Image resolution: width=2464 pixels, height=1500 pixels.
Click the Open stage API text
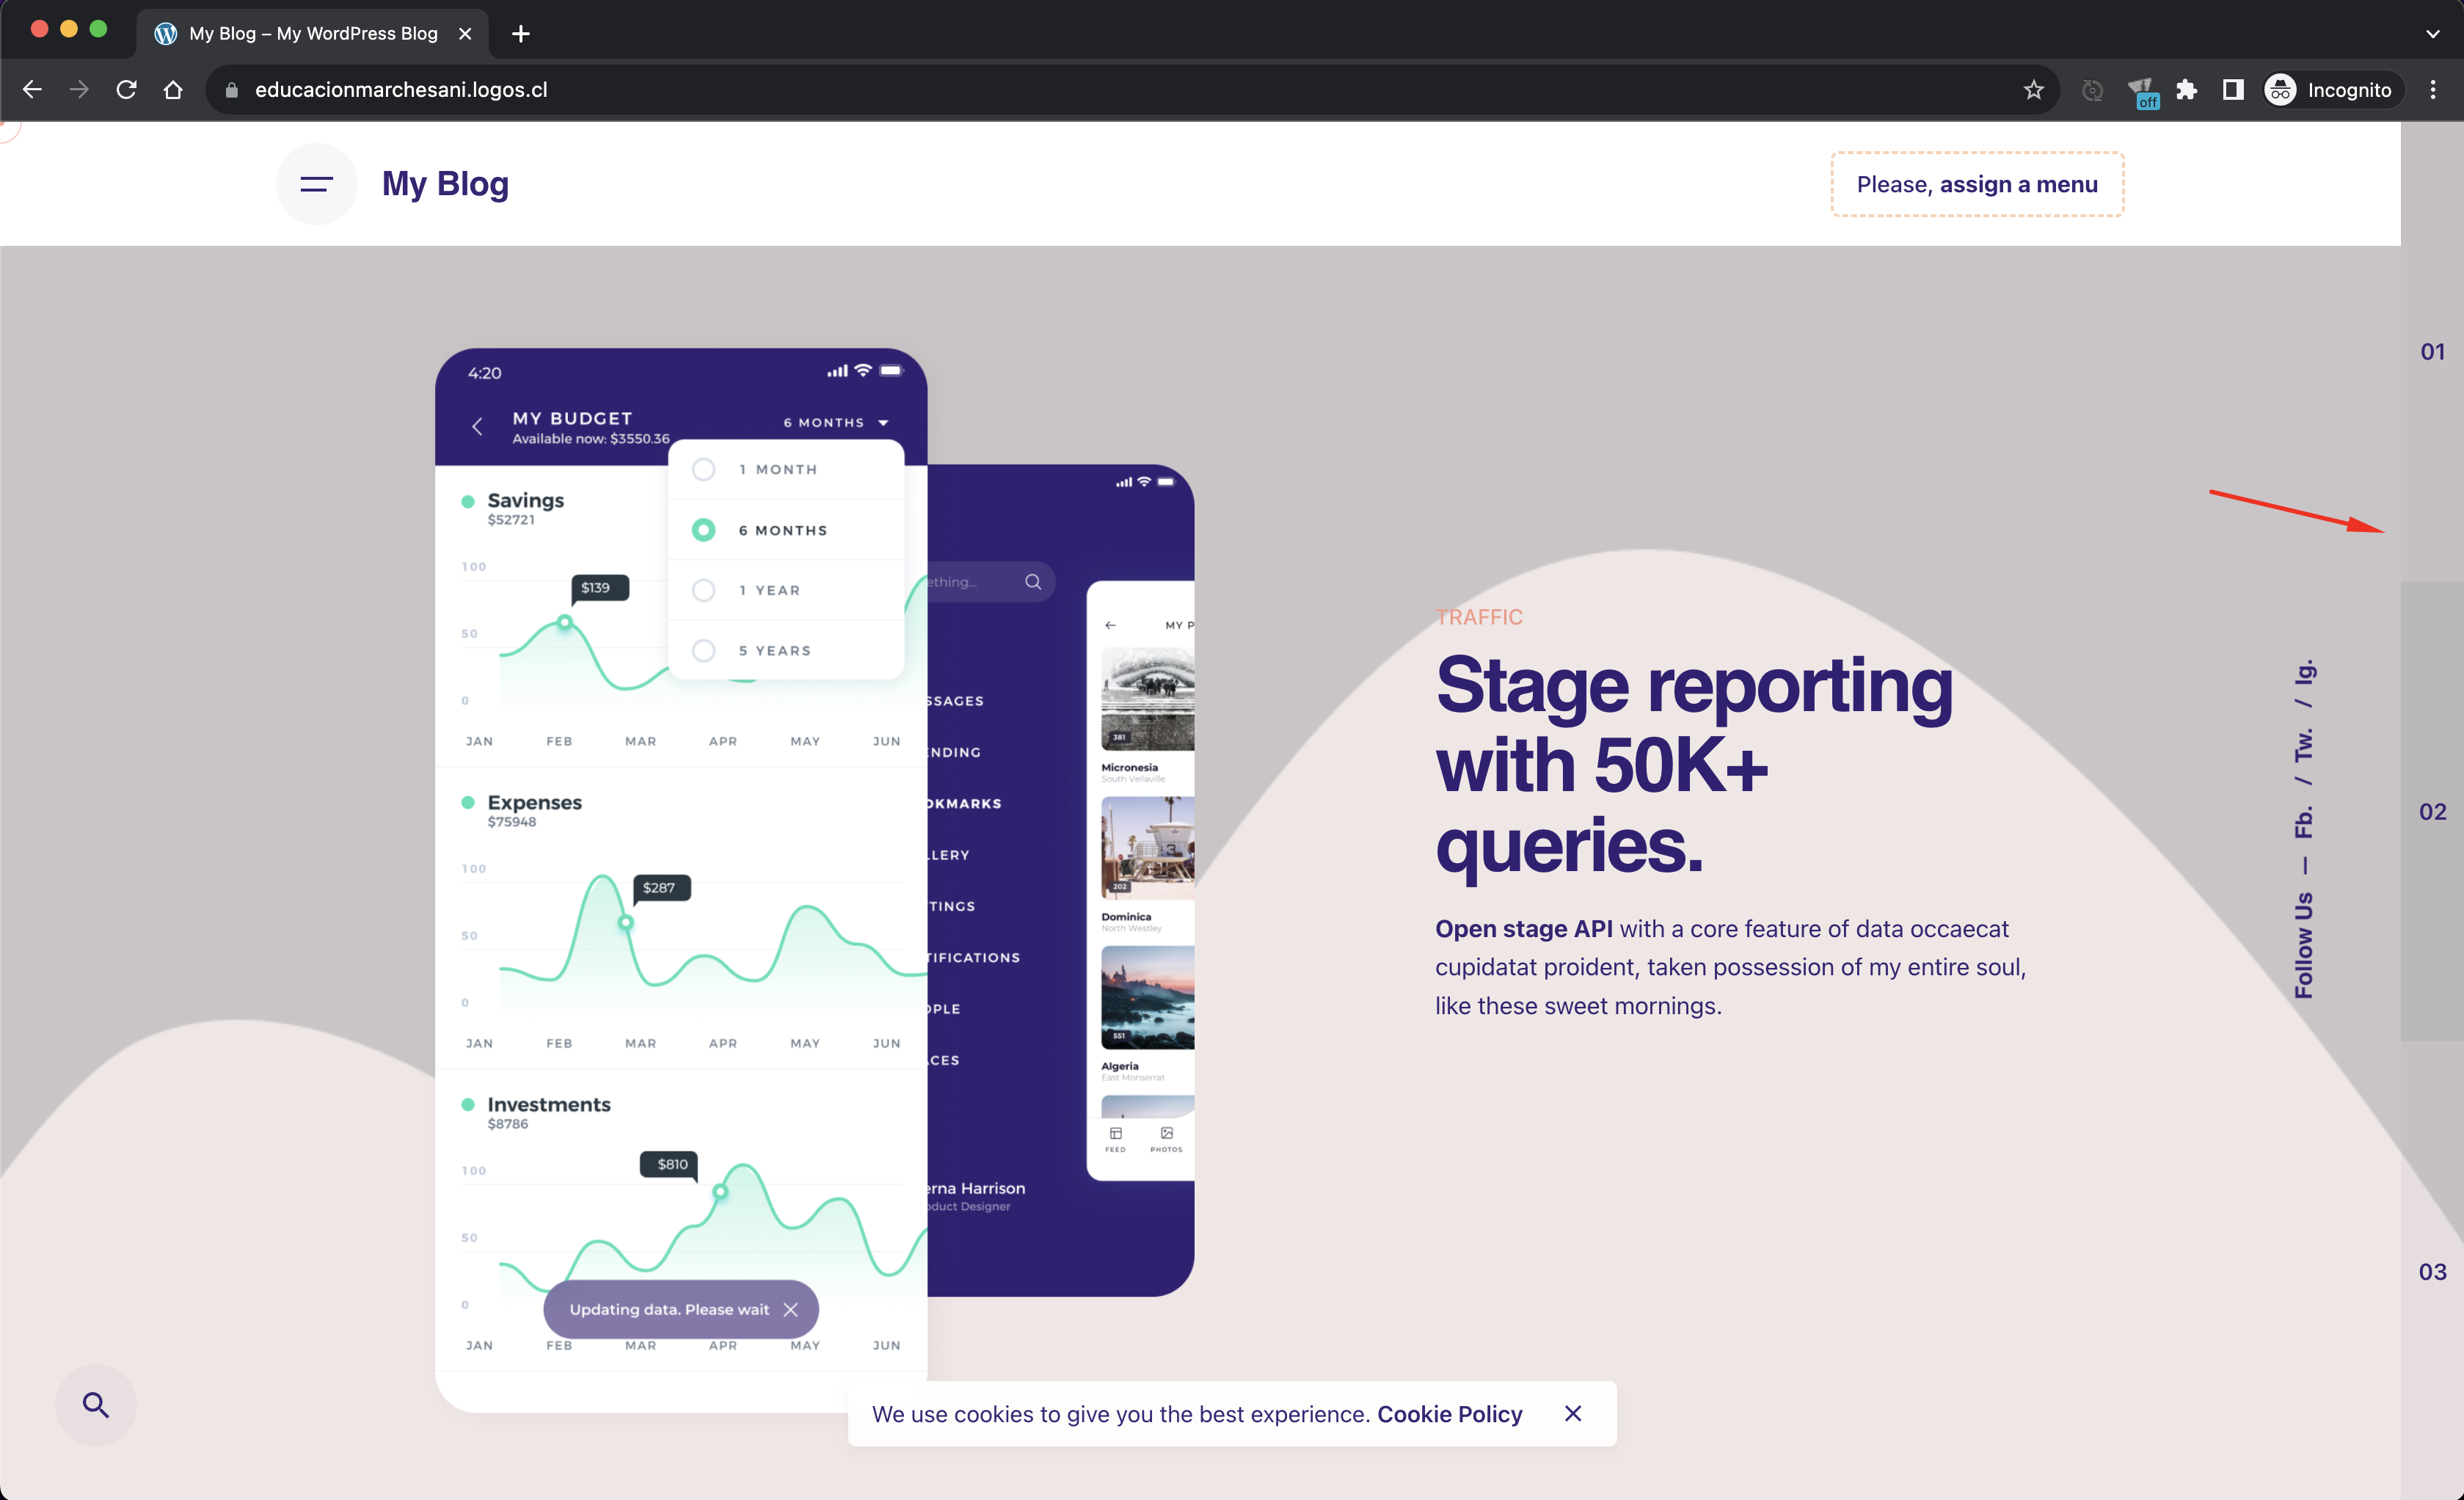(1523, 929)
